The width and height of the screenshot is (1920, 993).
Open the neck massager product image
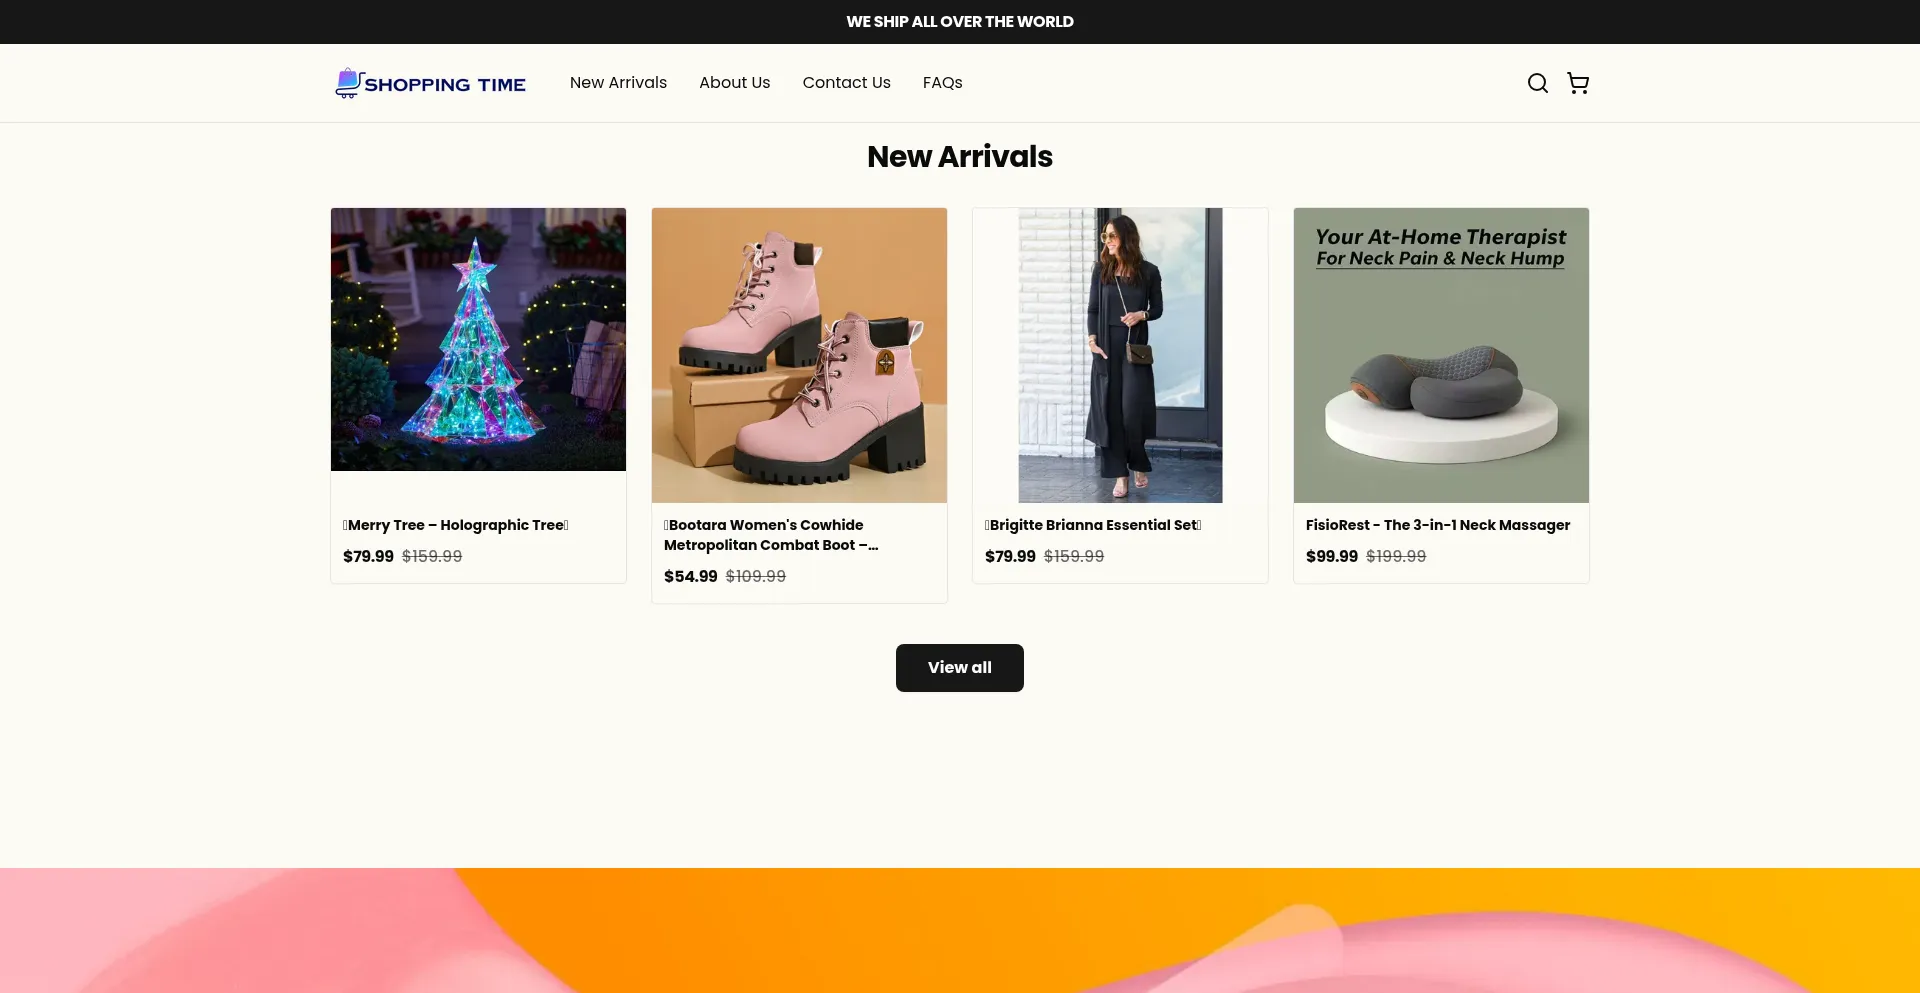coord(1441,355)
